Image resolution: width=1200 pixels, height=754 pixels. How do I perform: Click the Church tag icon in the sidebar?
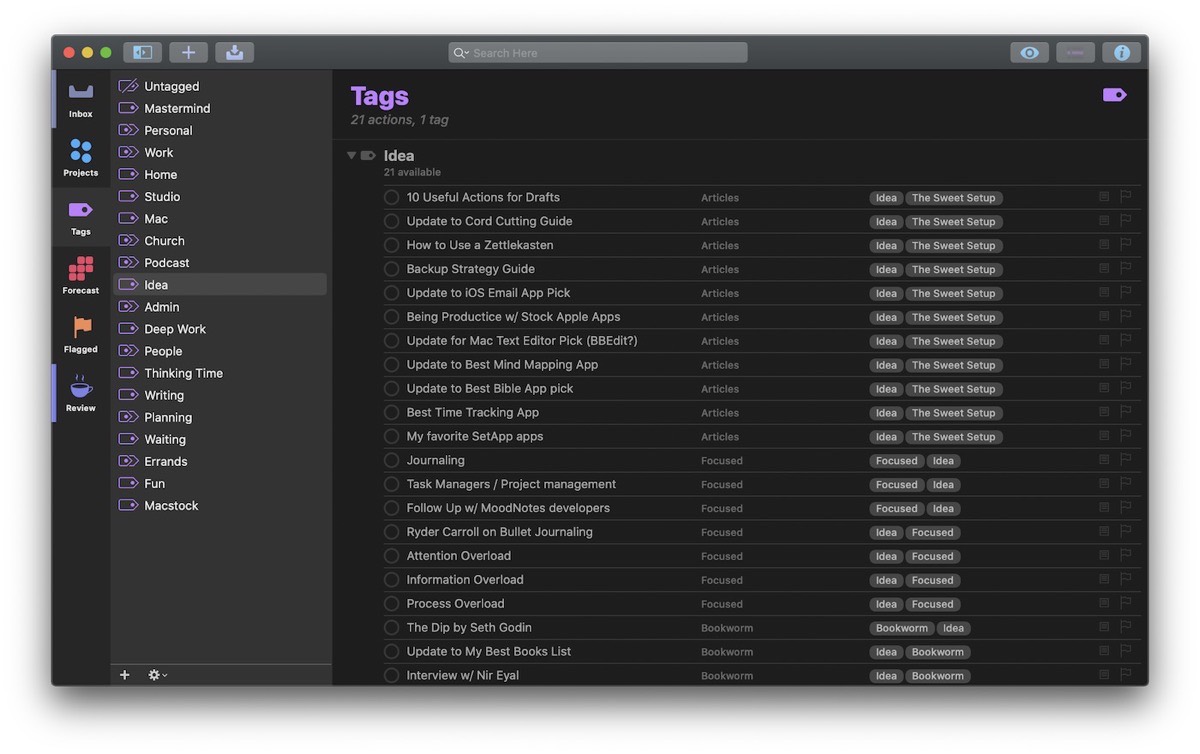point(128,240)
